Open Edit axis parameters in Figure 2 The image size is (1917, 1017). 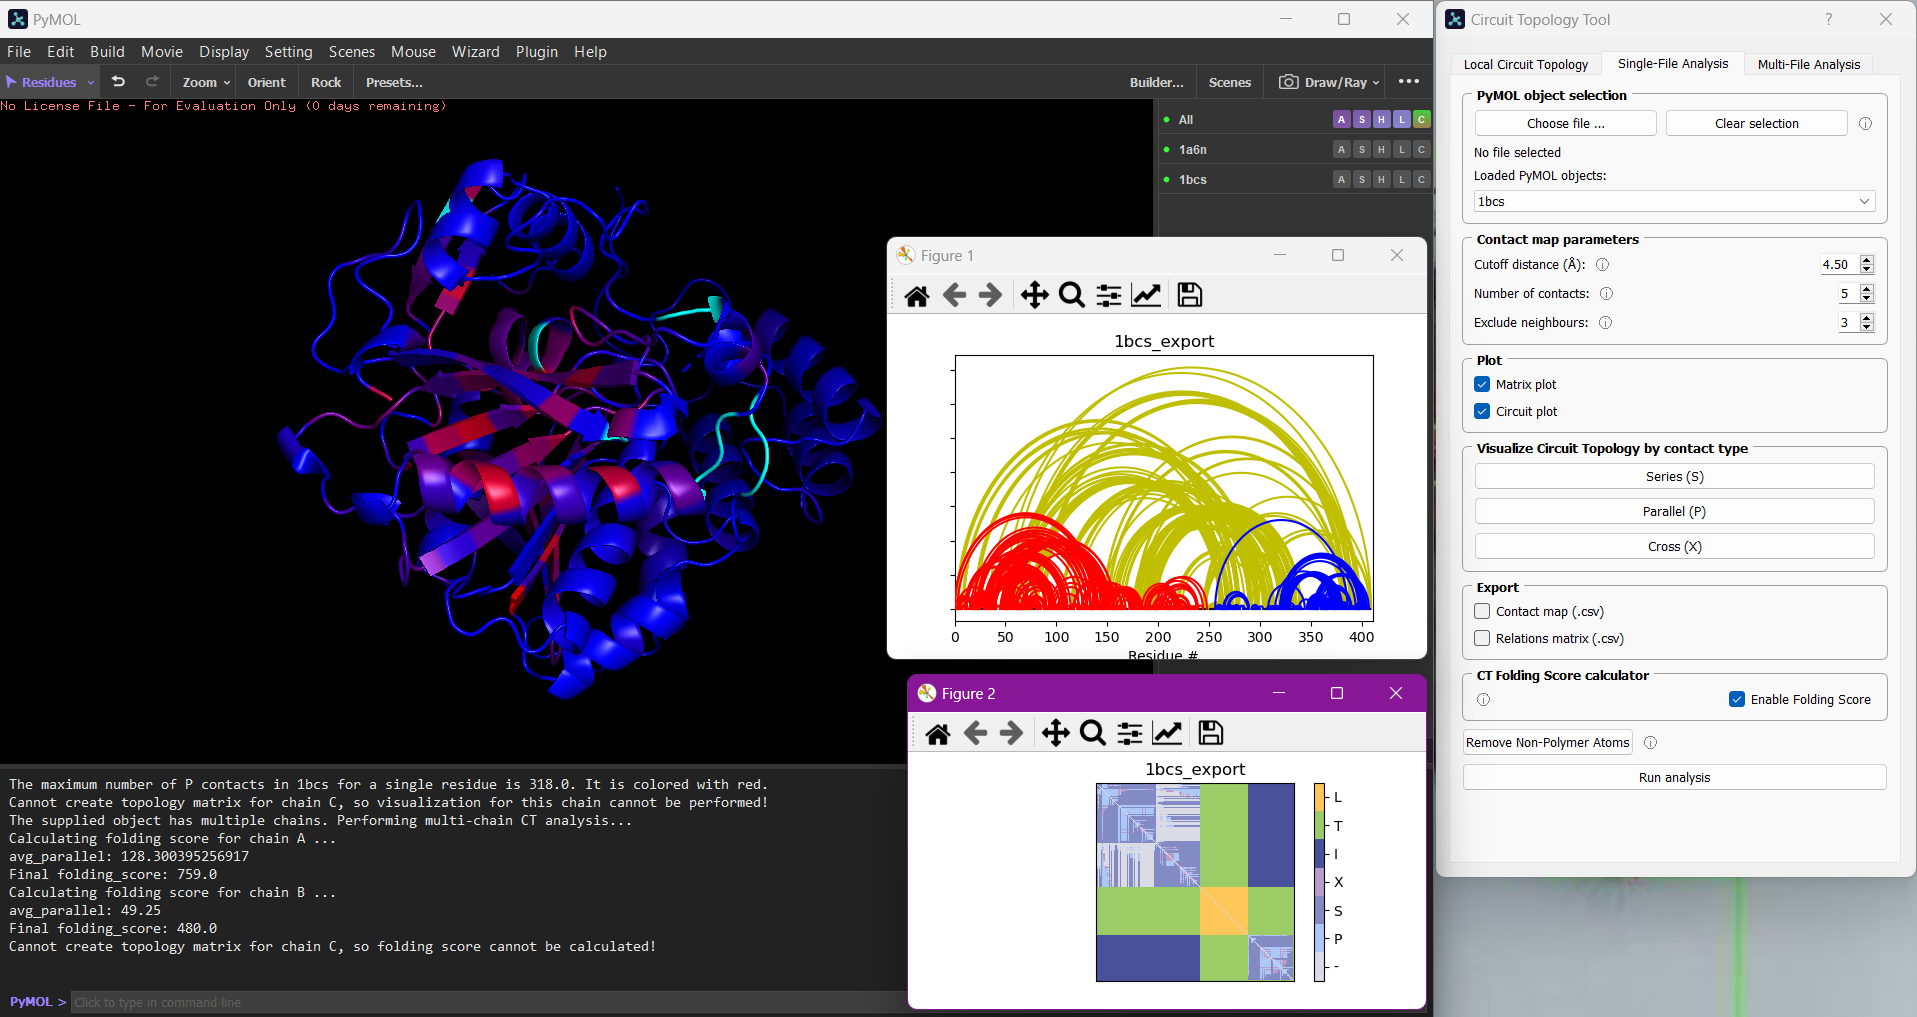(x=1167, y=733)
